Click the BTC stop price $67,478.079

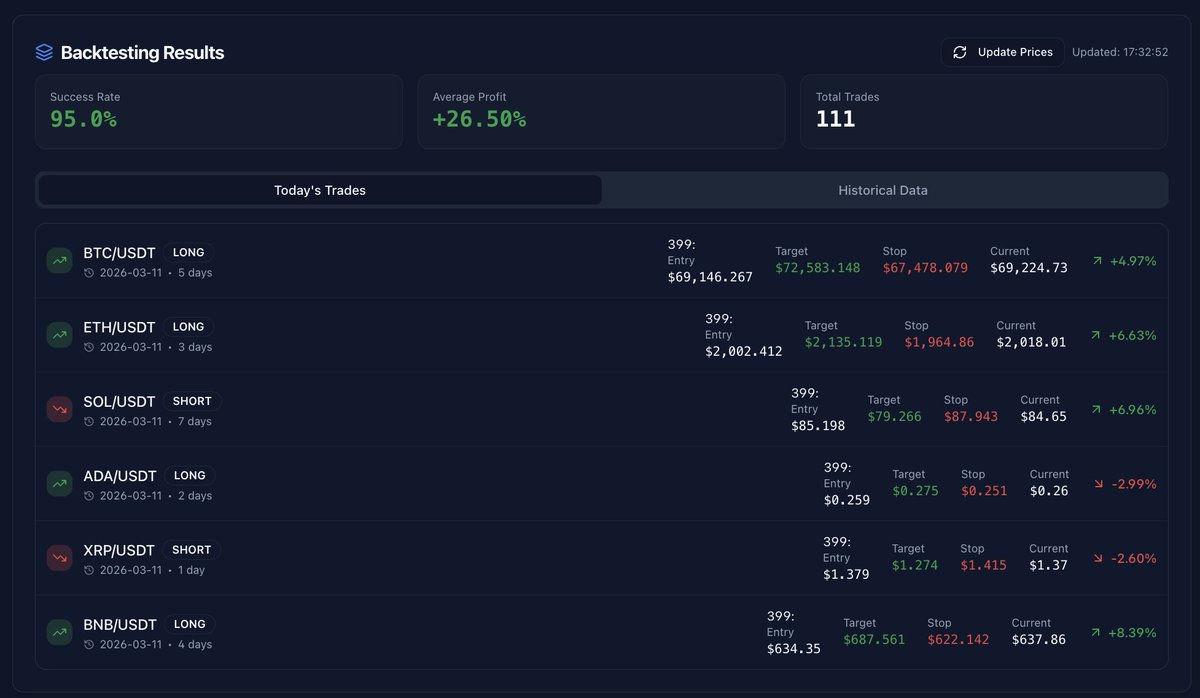point(925,267)
